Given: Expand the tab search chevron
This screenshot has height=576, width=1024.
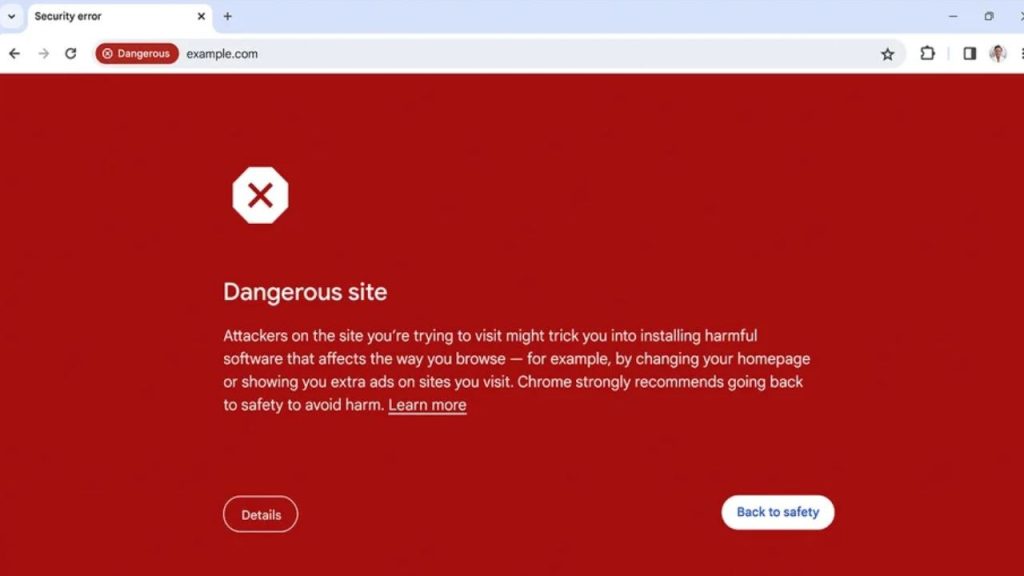Looking at the screenshot, I should coord(12,16).
